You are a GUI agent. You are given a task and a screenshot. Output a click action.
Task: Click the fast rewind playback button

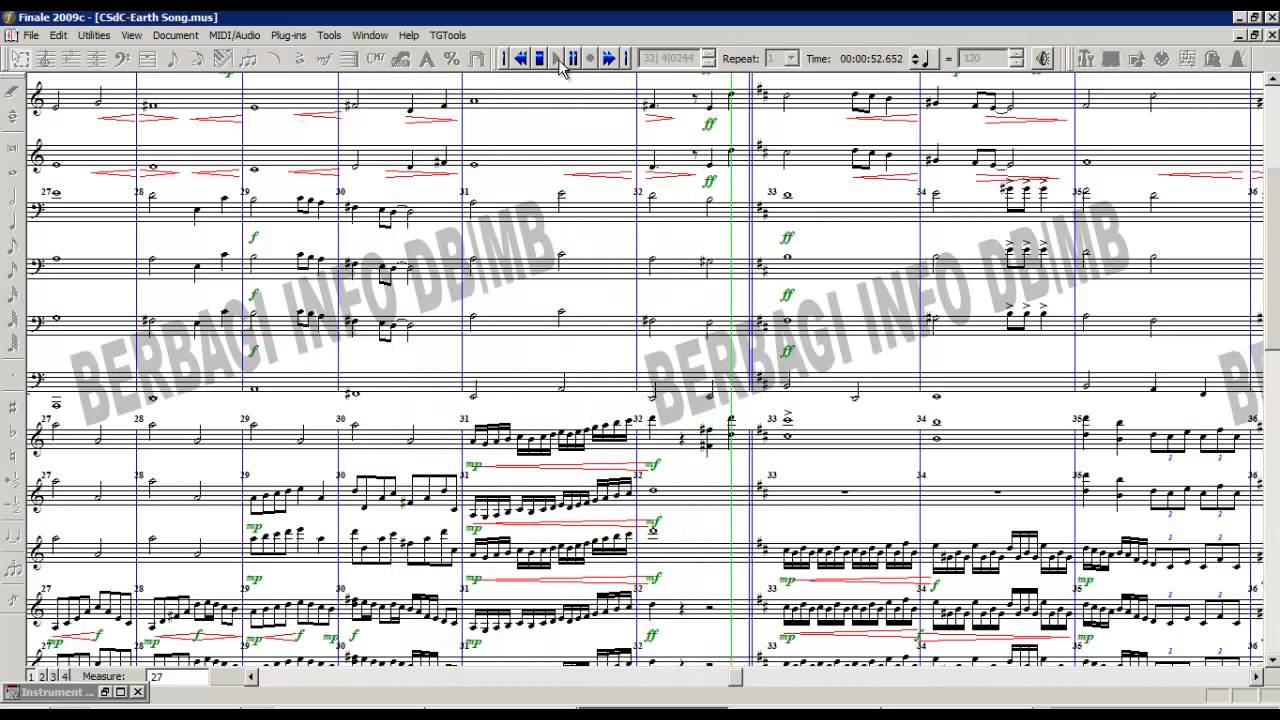[521, 59]
